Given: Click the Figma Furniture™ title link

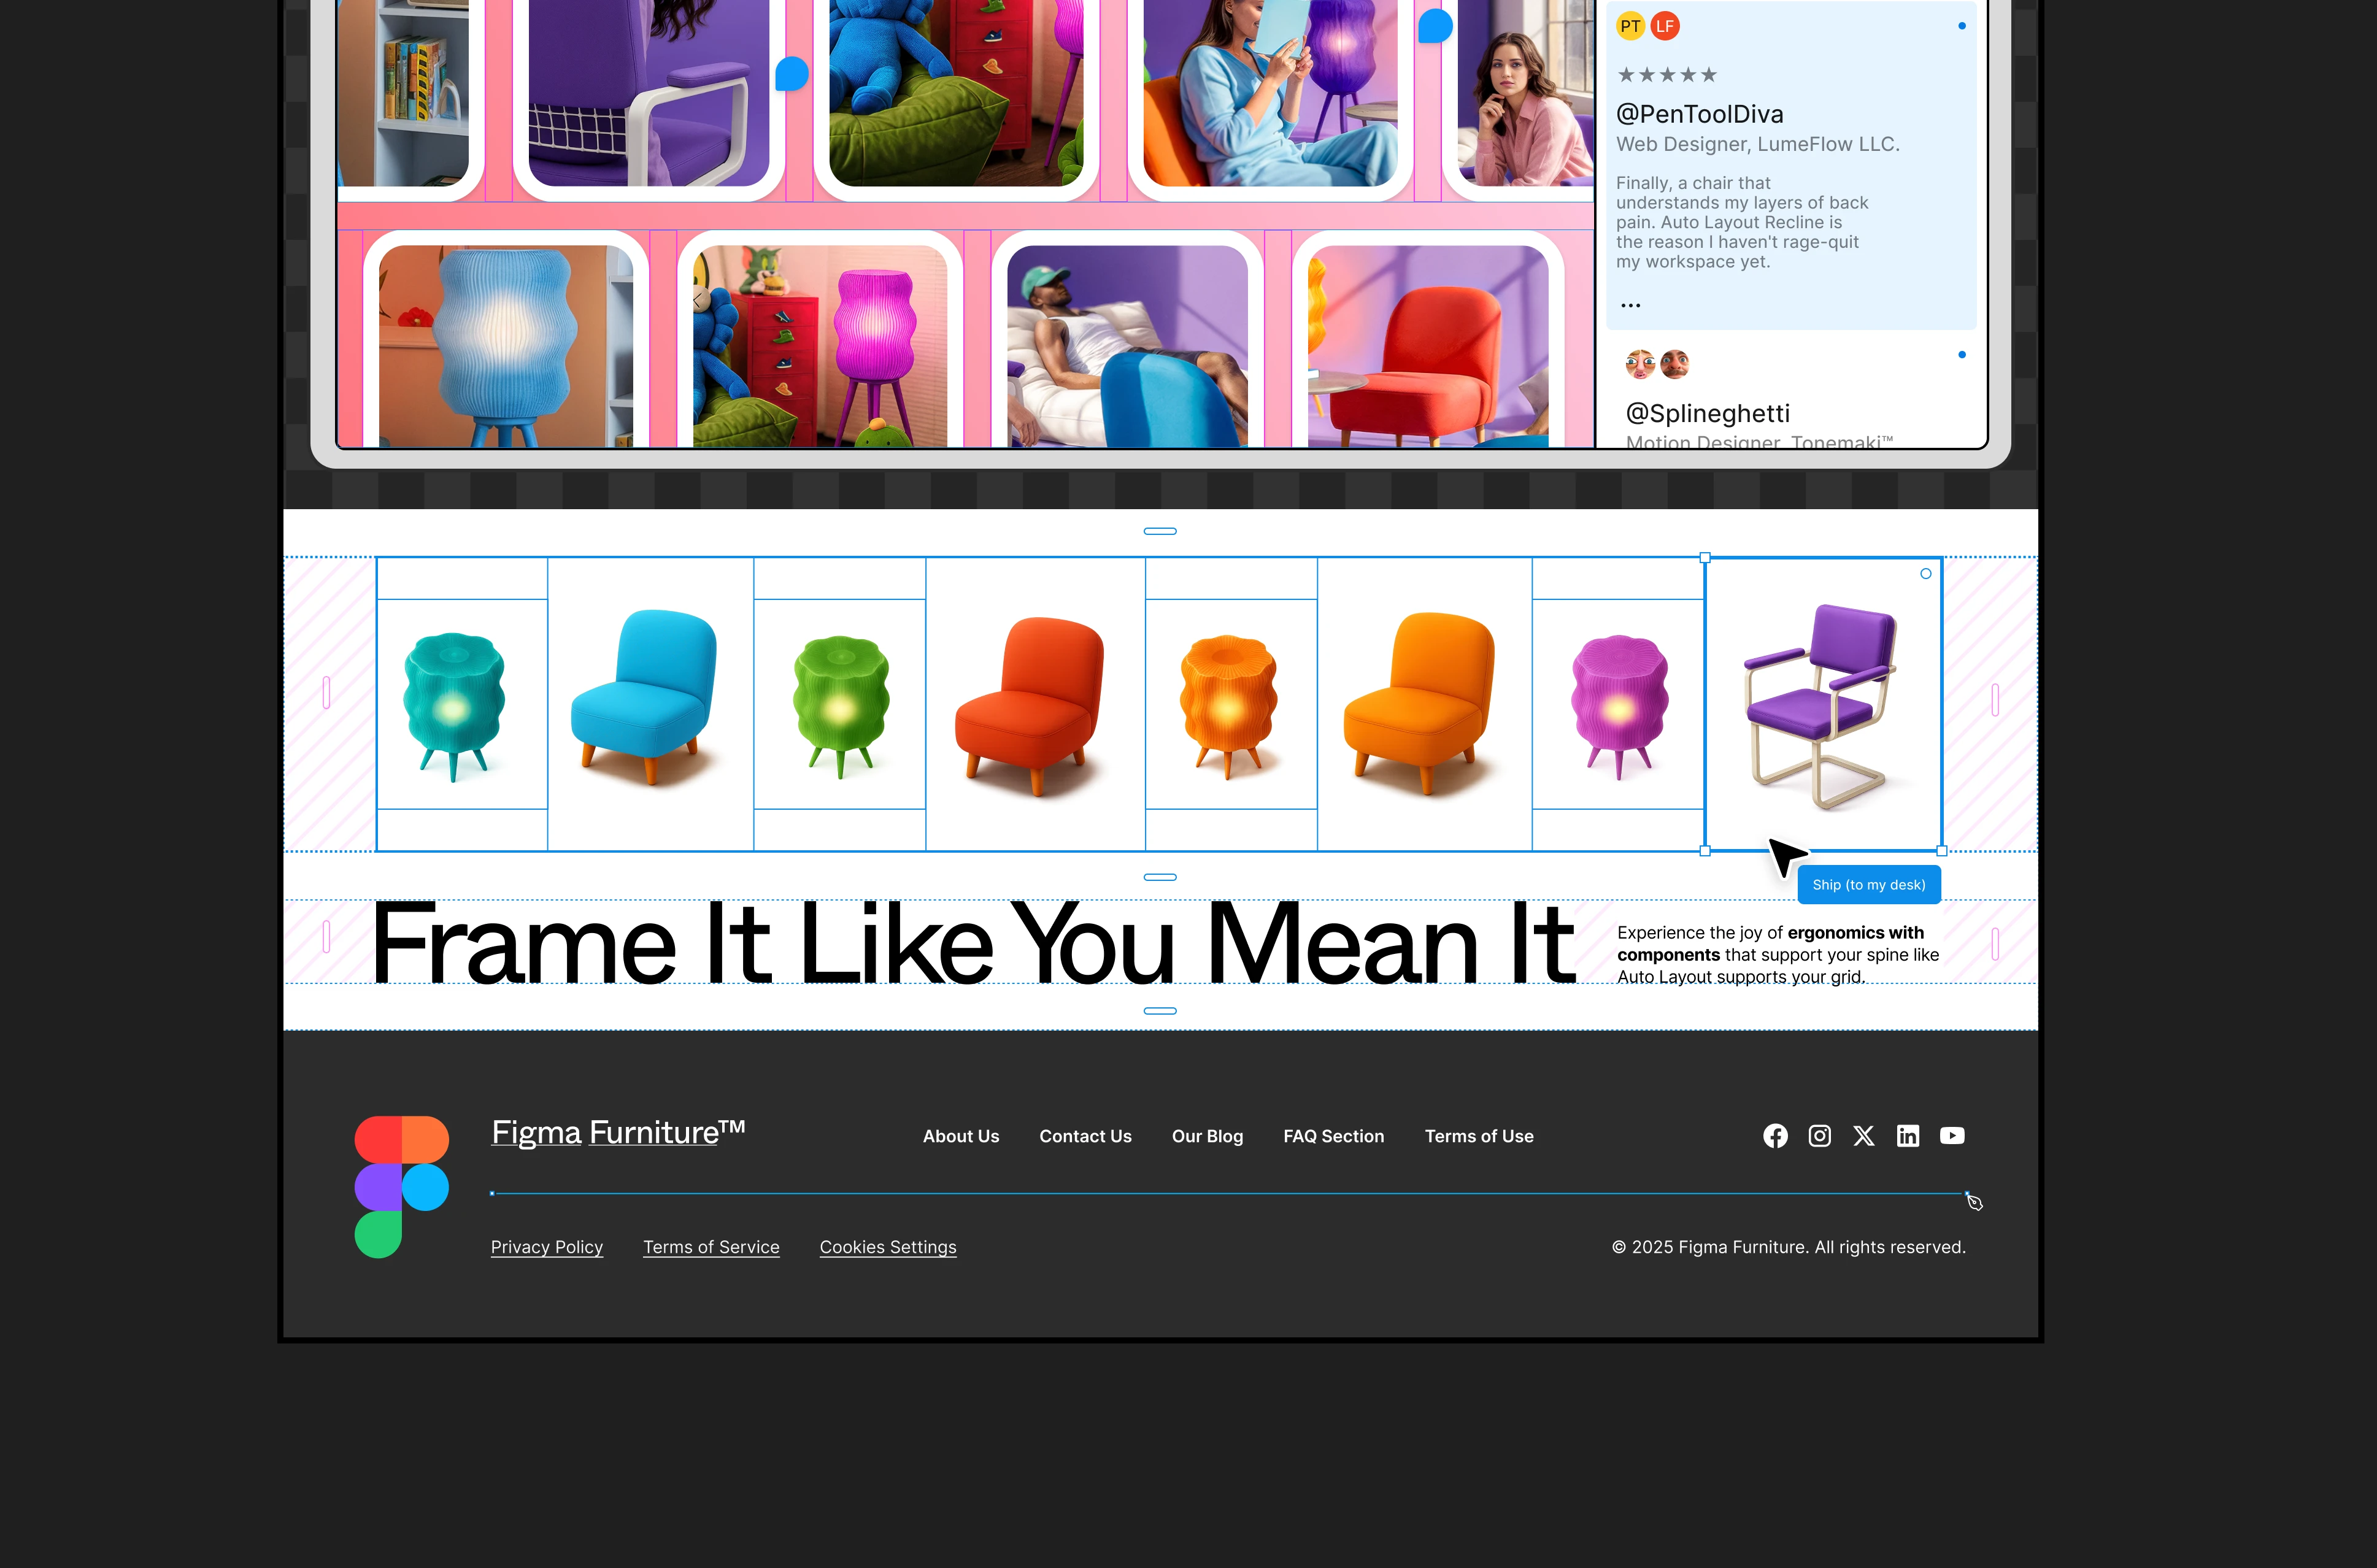Looking at the screenshot, I should pyautogui.click(x=617, y=1132).
